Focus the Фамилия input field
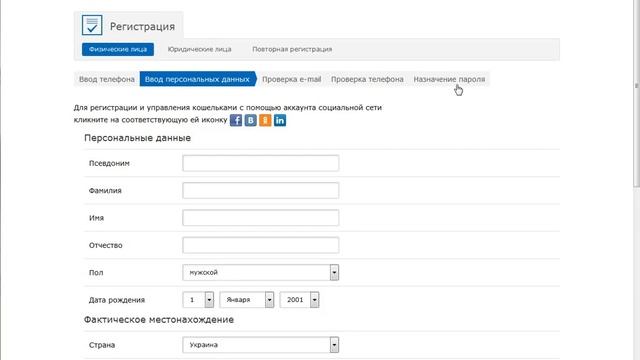This screenshot has height=360, width=640. [261, 191]
